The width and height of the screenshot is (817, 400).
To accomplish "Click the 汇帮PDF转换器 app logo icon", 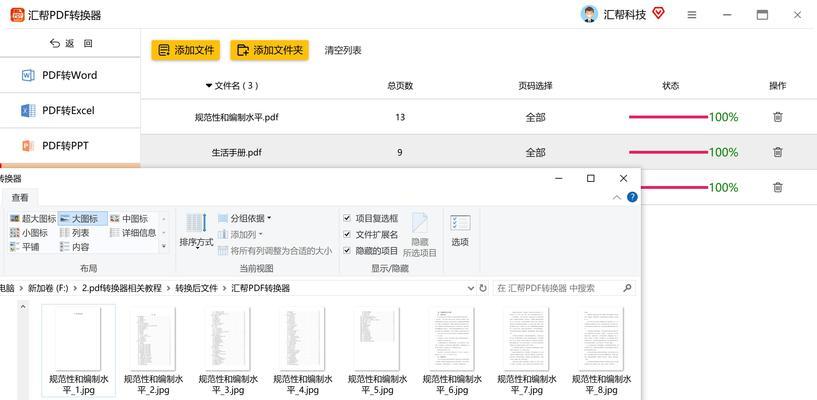I will tap(17, 15).
